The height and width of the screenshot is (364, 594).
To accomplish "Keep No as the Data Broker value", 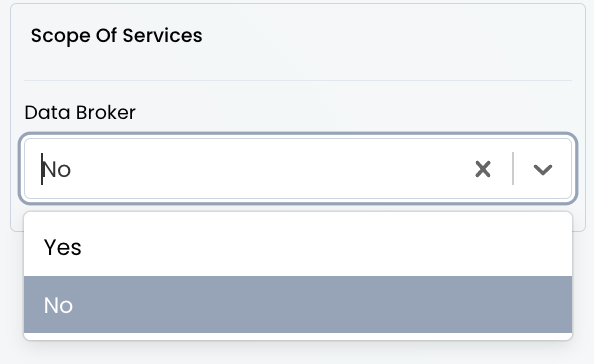I will (x=298, y=305).
